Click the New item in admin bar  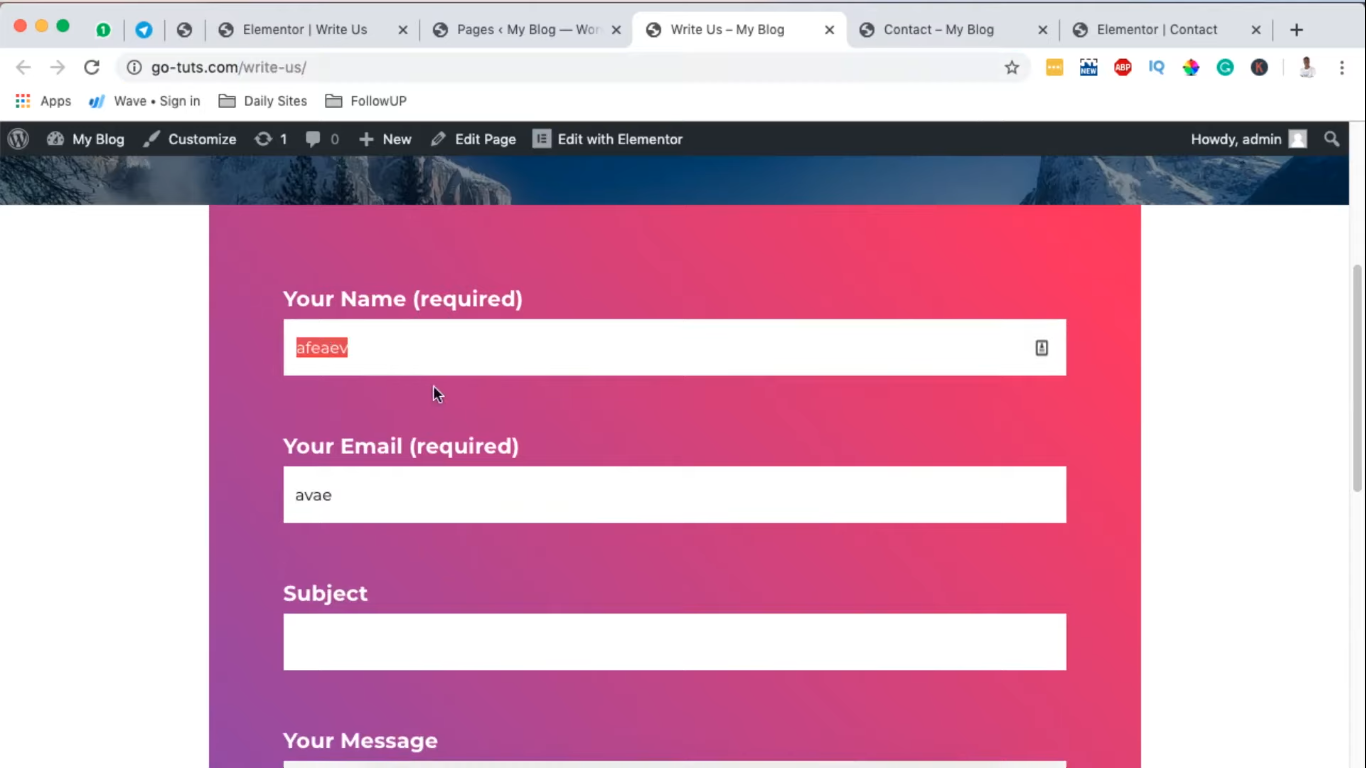pyautogui.click(x=385, y=139)
